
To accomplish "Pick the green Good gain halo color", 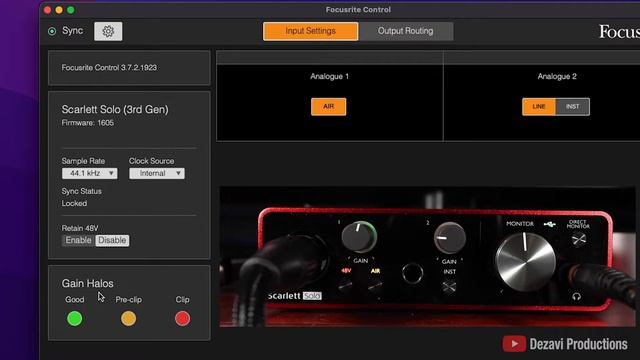I will tap(75, 318).
